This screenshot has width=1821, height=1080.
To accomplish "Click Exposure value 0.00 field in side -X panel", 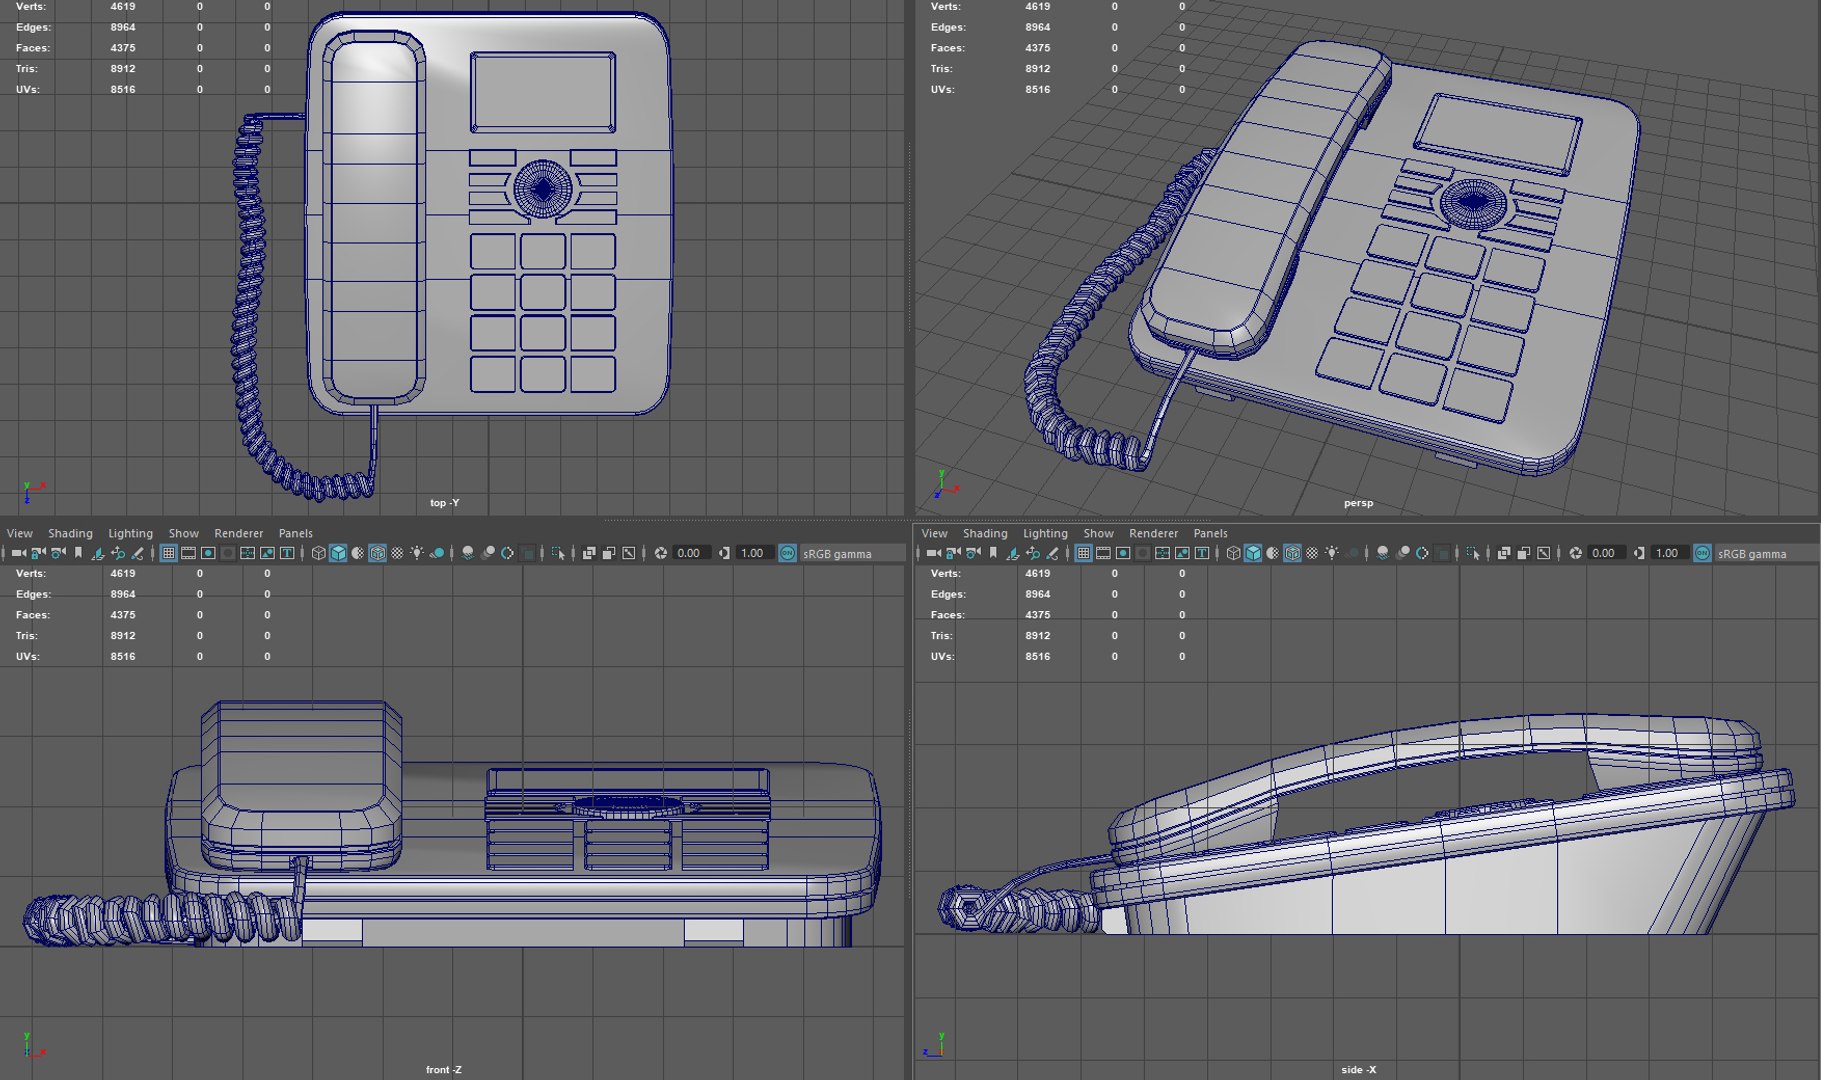I will coord(1607,553).
